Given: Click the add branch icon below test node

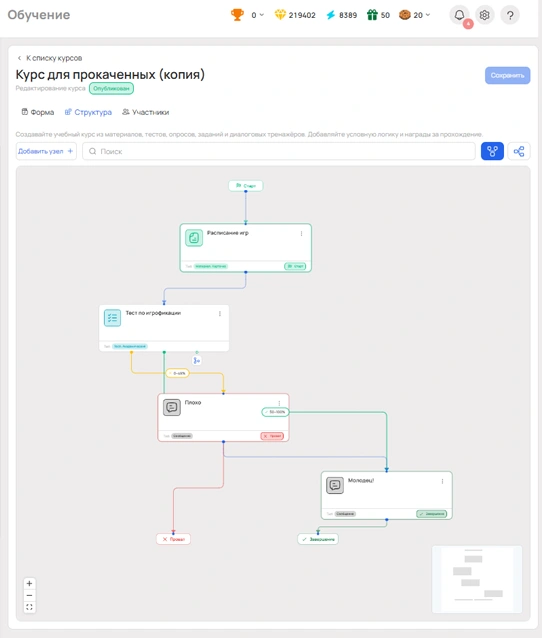Looking at the screenshot, I should click(x=197, y=361).
